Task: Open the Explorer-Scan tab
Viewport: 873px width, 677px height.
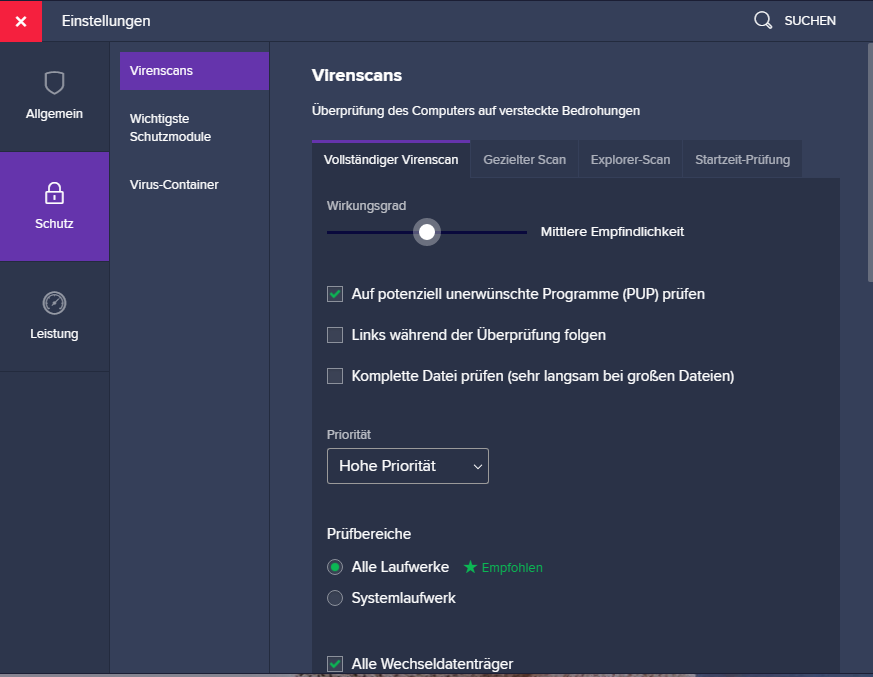Action: click(x=630, y=159)
